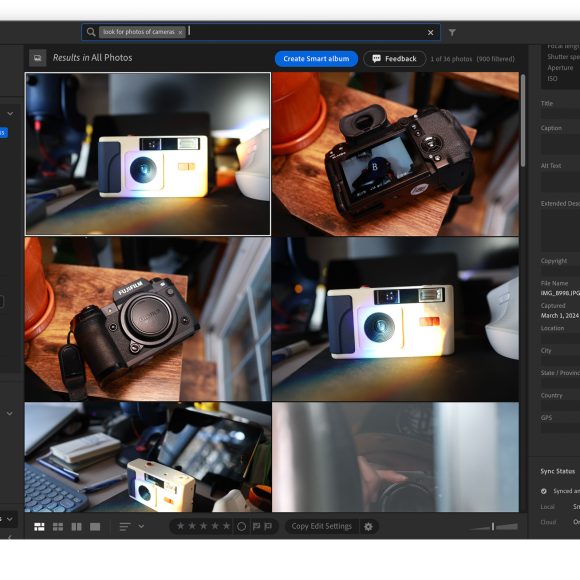Click the '(900 filtered)' text

tap(496, 59)
